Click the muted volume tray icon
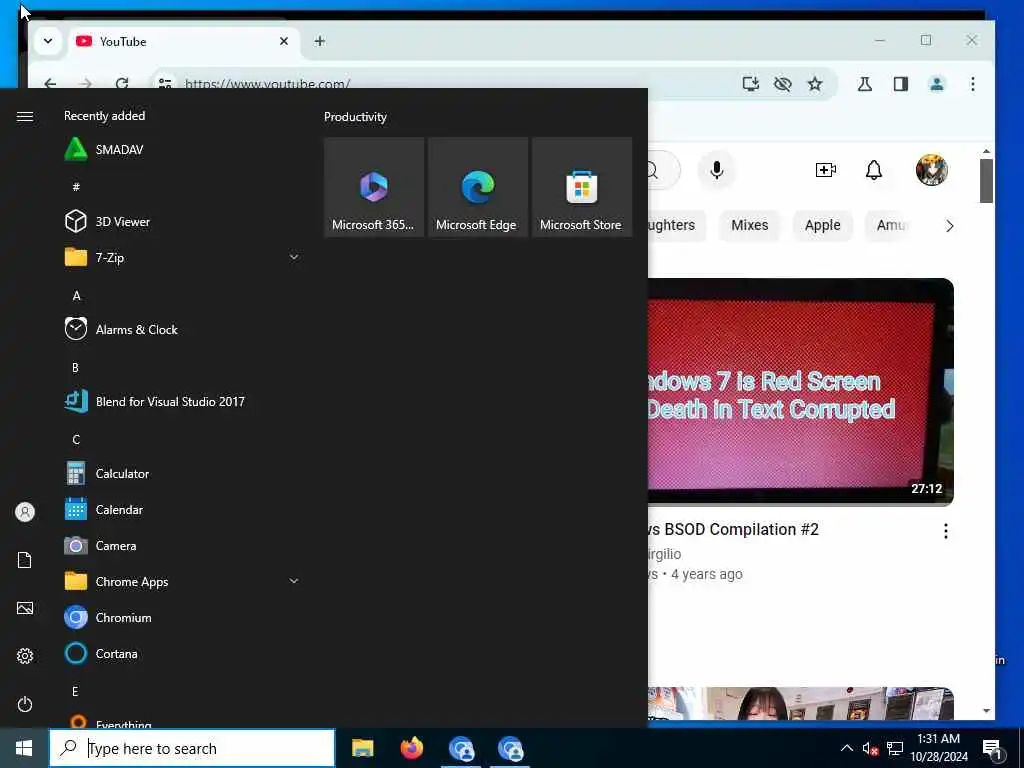This screenshot has height=768, width=1024. click(870, 749)
